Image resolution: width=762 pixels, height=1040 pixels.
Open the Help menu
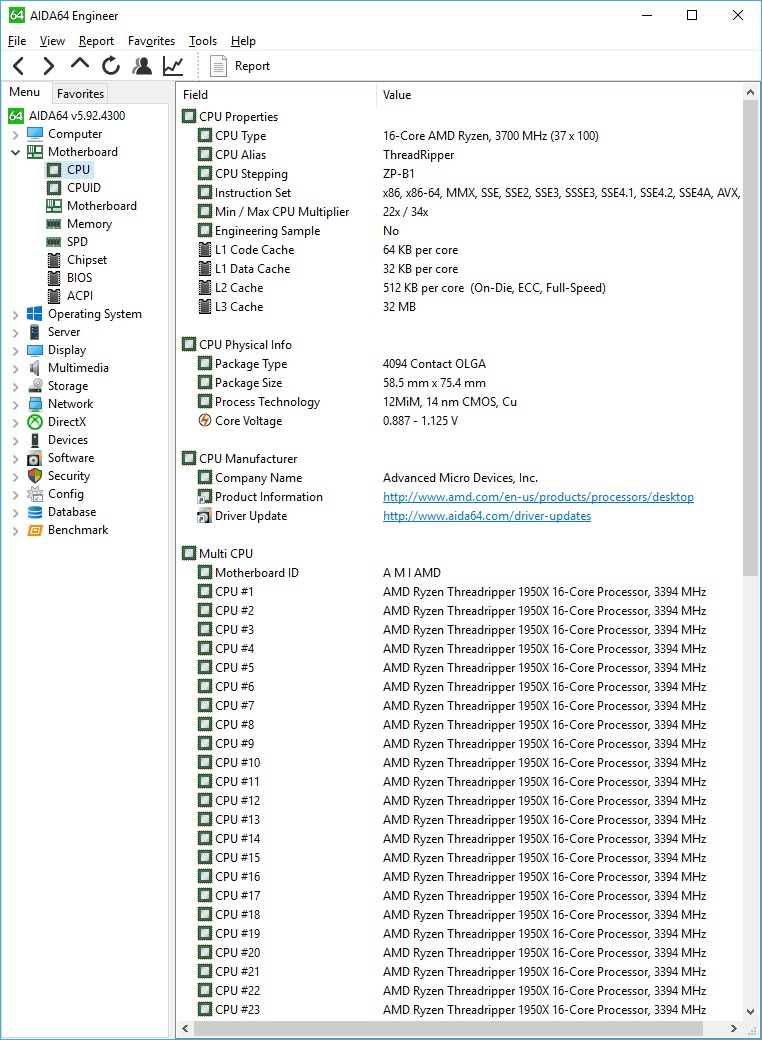243,40
